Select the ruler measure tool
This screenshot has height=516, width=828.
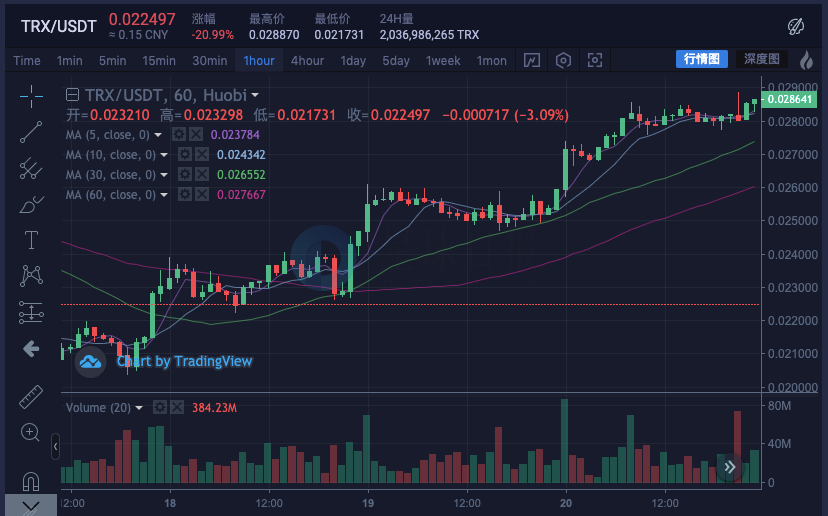coord(31,397)
